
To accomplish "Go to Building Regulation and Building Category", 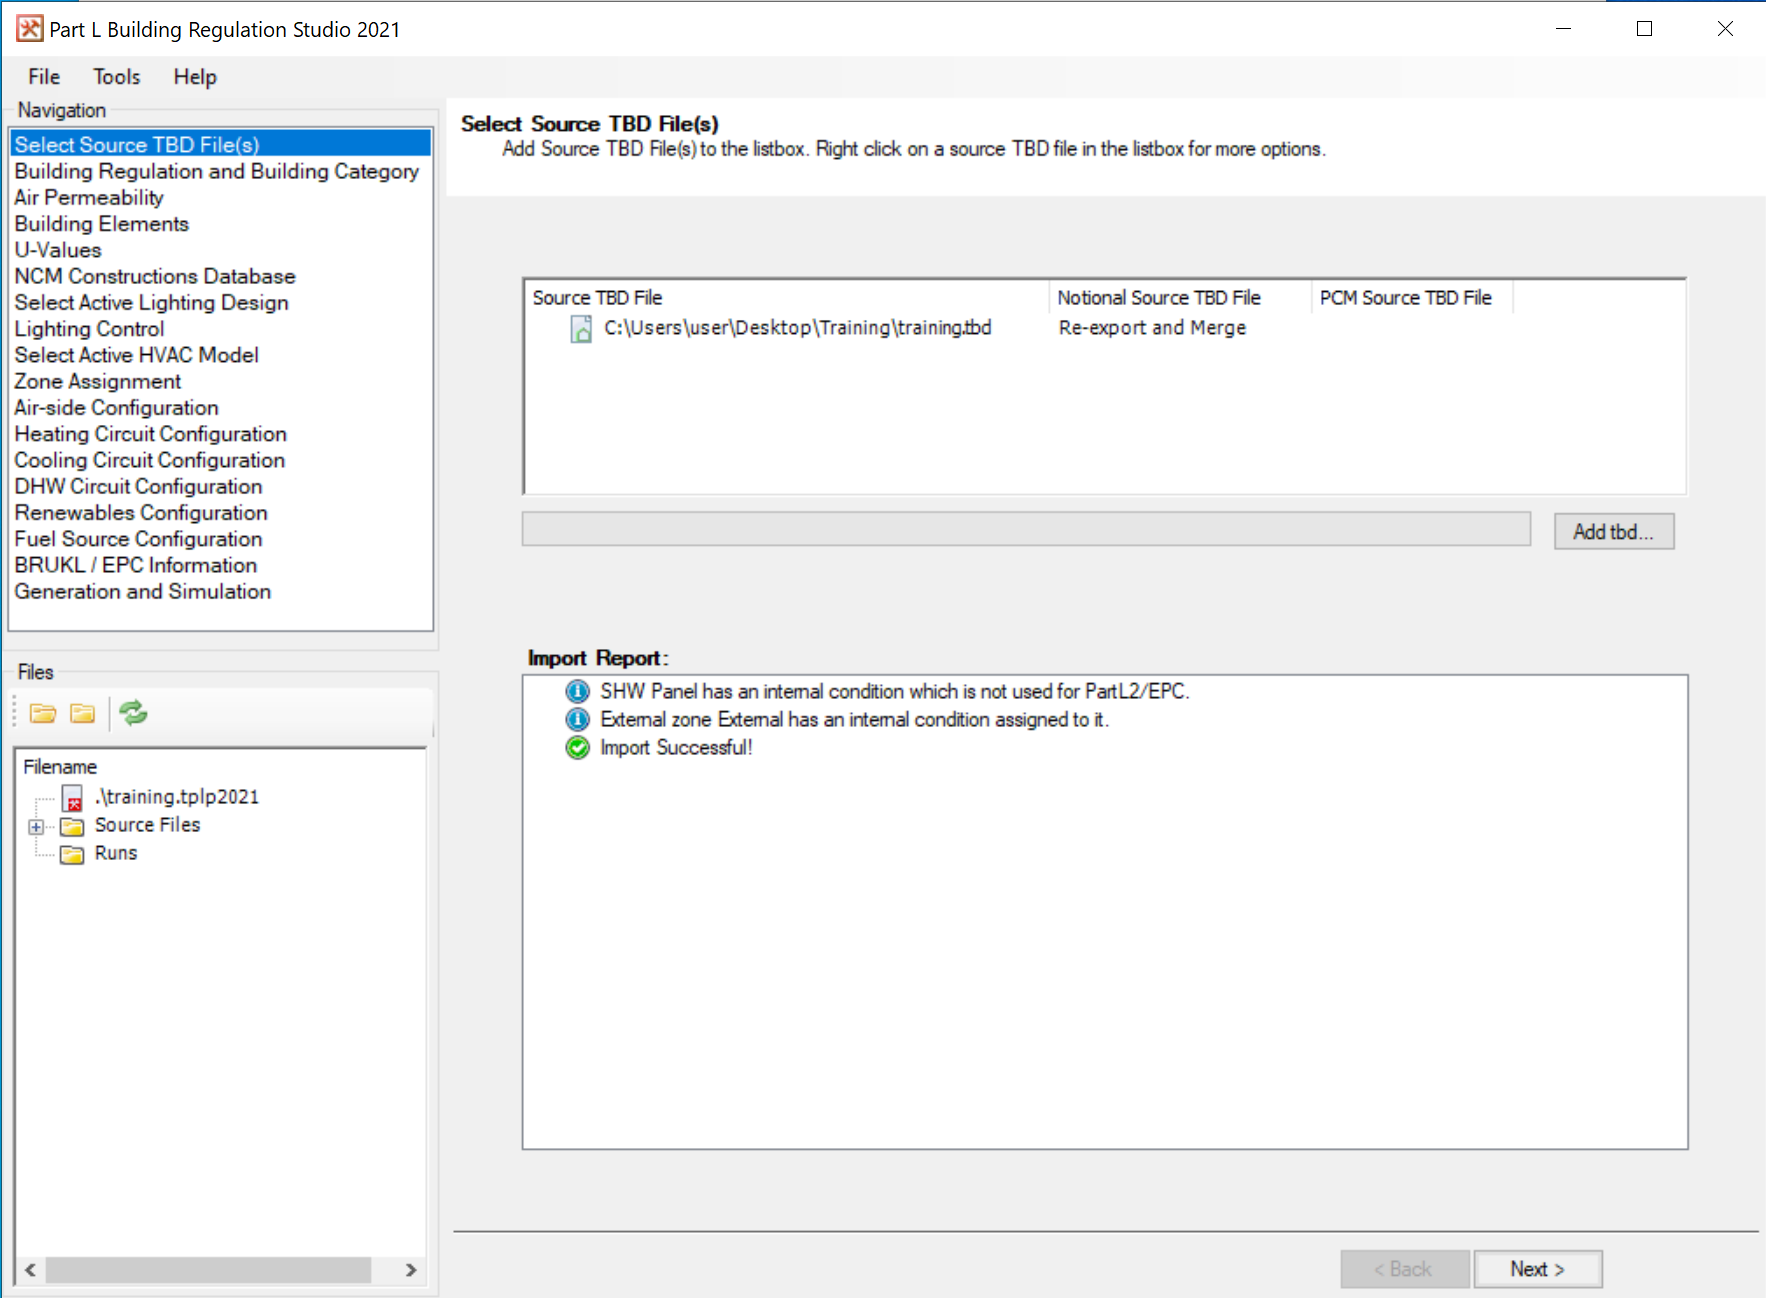I will 217,171.
